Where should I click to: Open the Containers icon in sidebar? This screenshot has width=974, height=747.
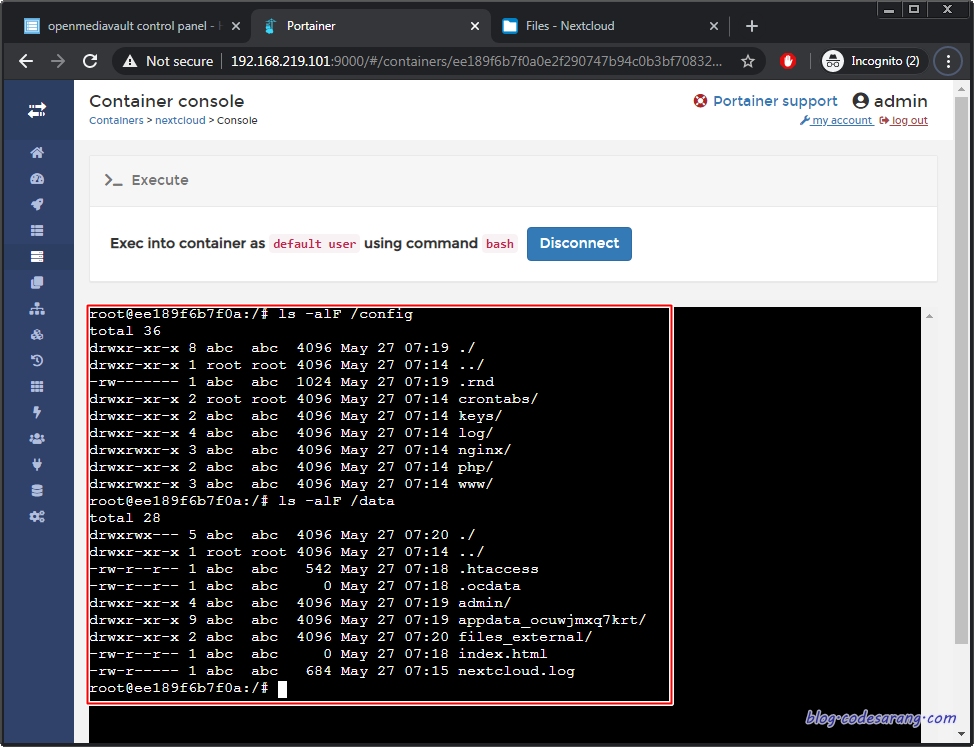(x=37, y=256)
